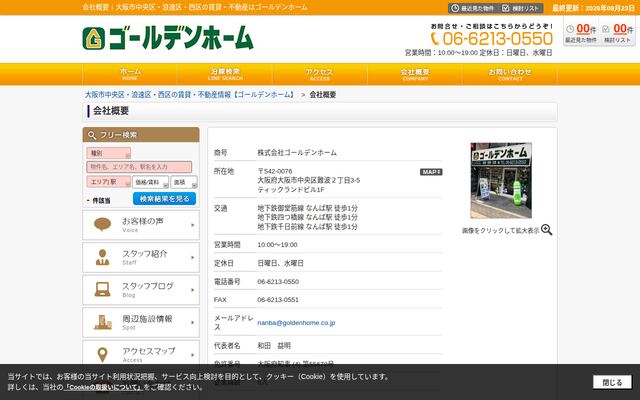Image resolution: width=640 pixels, height=400 pixels.
Task: Click the 検索結果を見る button
Action: coord(164,199)
